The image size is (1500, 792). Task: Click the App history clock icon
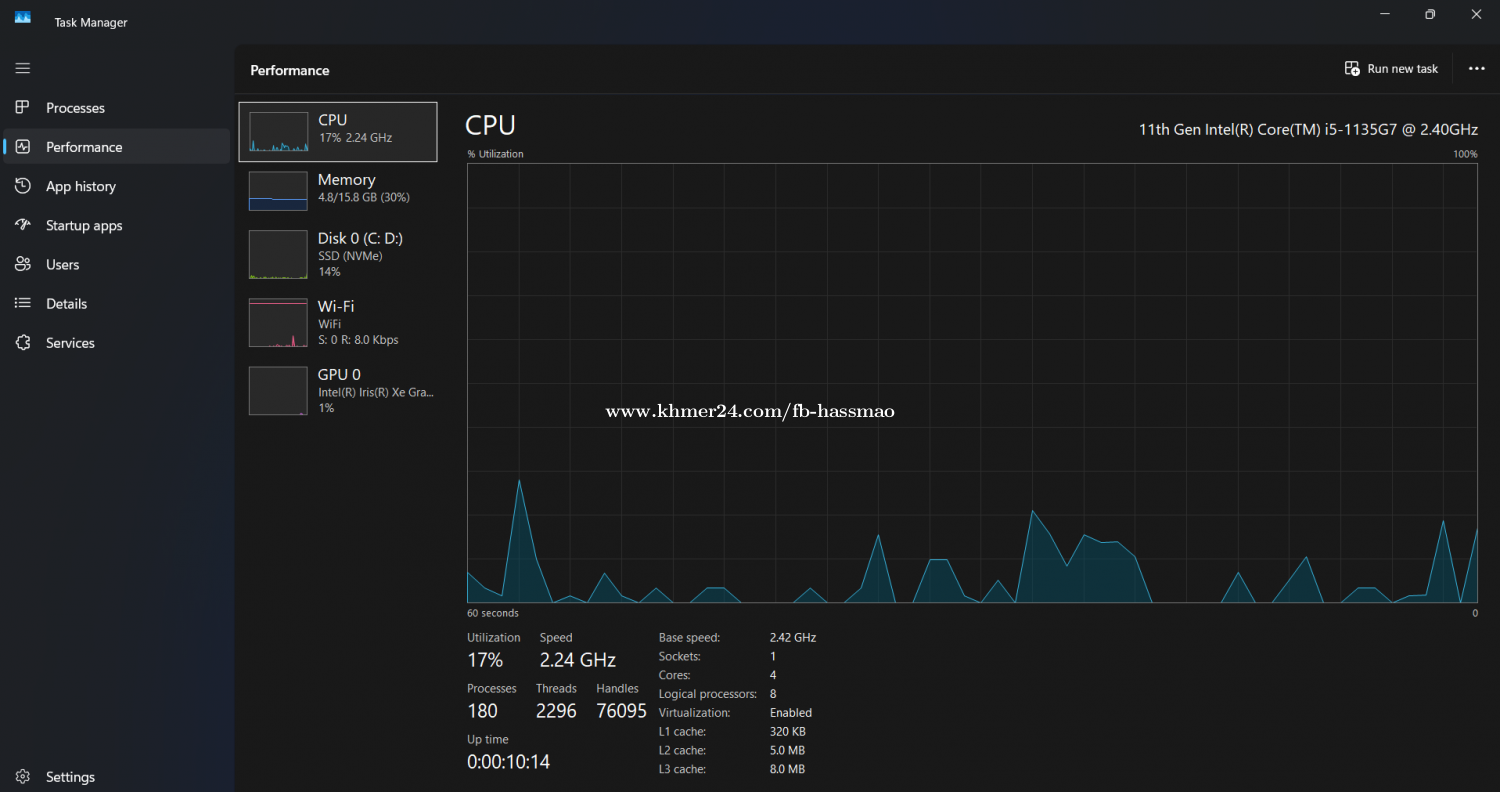23,186
